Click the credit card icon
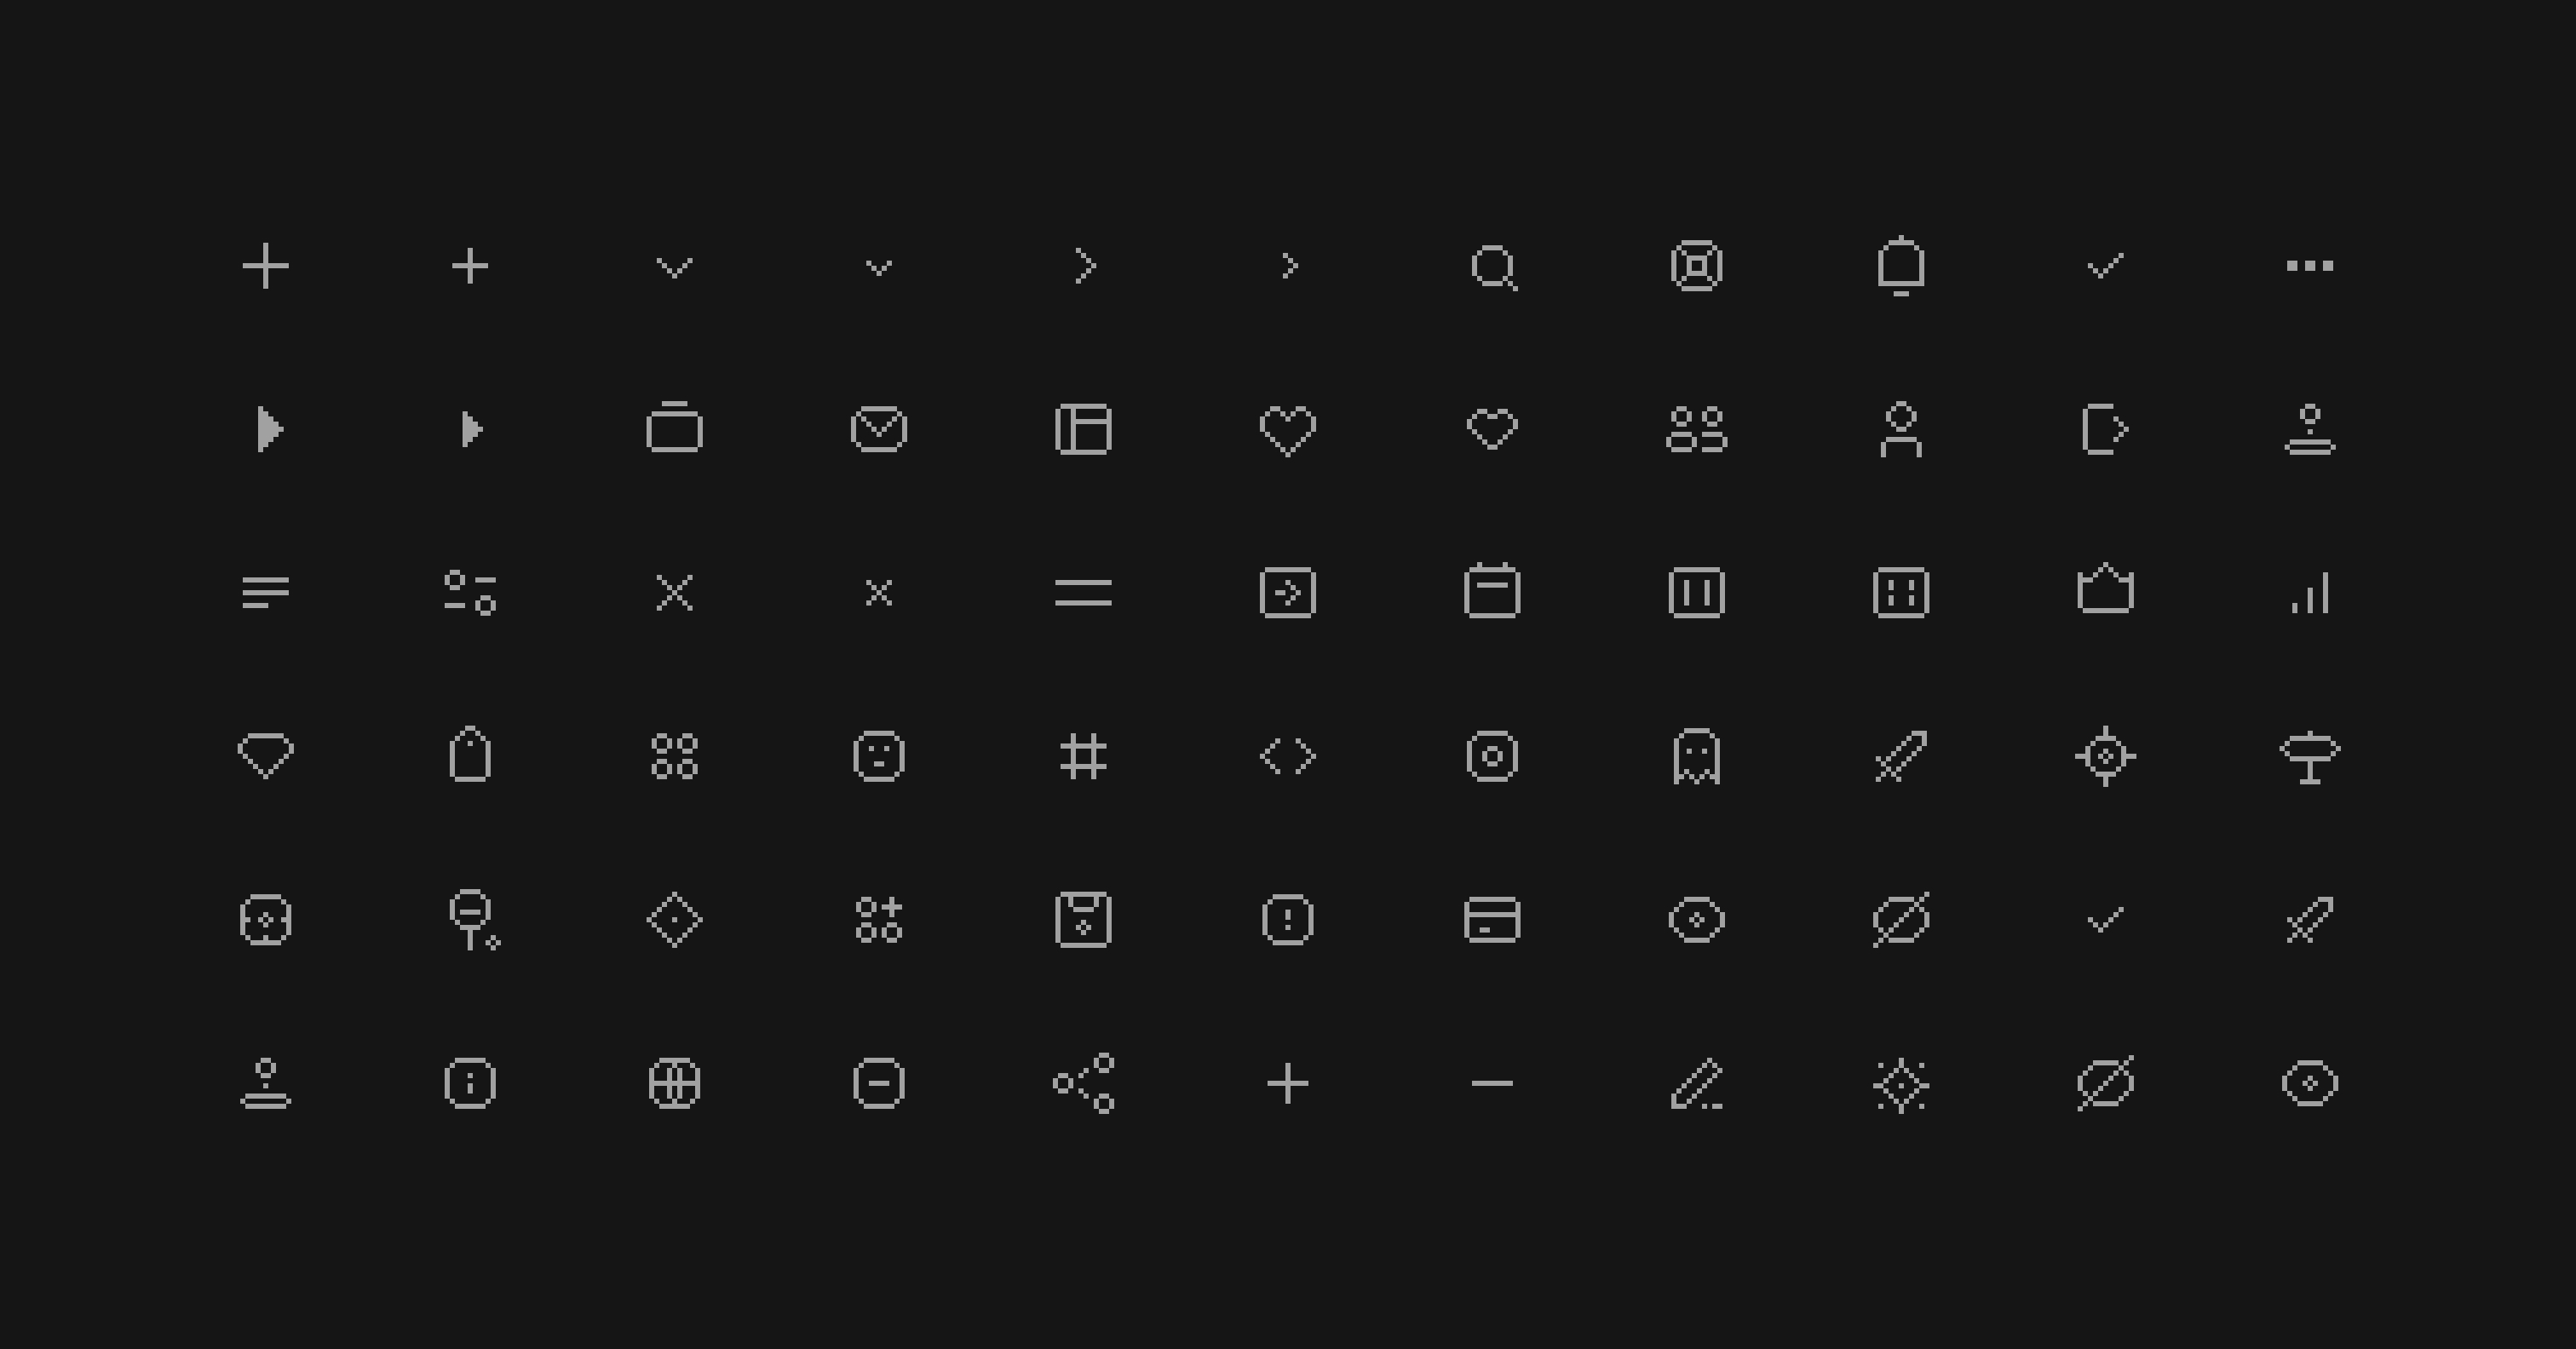The height and width of the screenshot is (1349, 2576). (x=1492, y=920)
